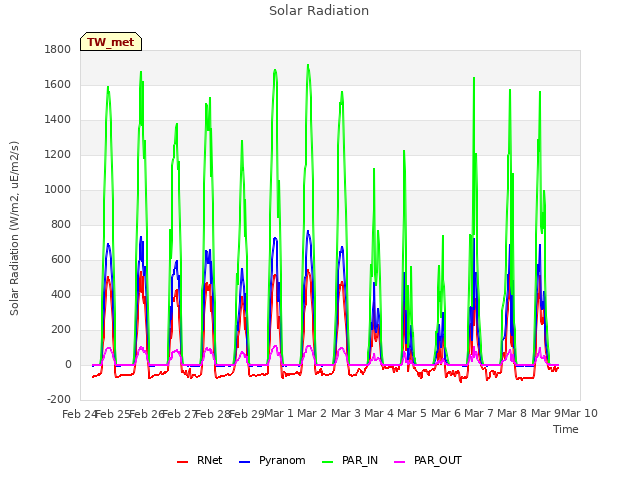Click the 0 y-axis tick label

pyautogui.click(x=68, y=364)
